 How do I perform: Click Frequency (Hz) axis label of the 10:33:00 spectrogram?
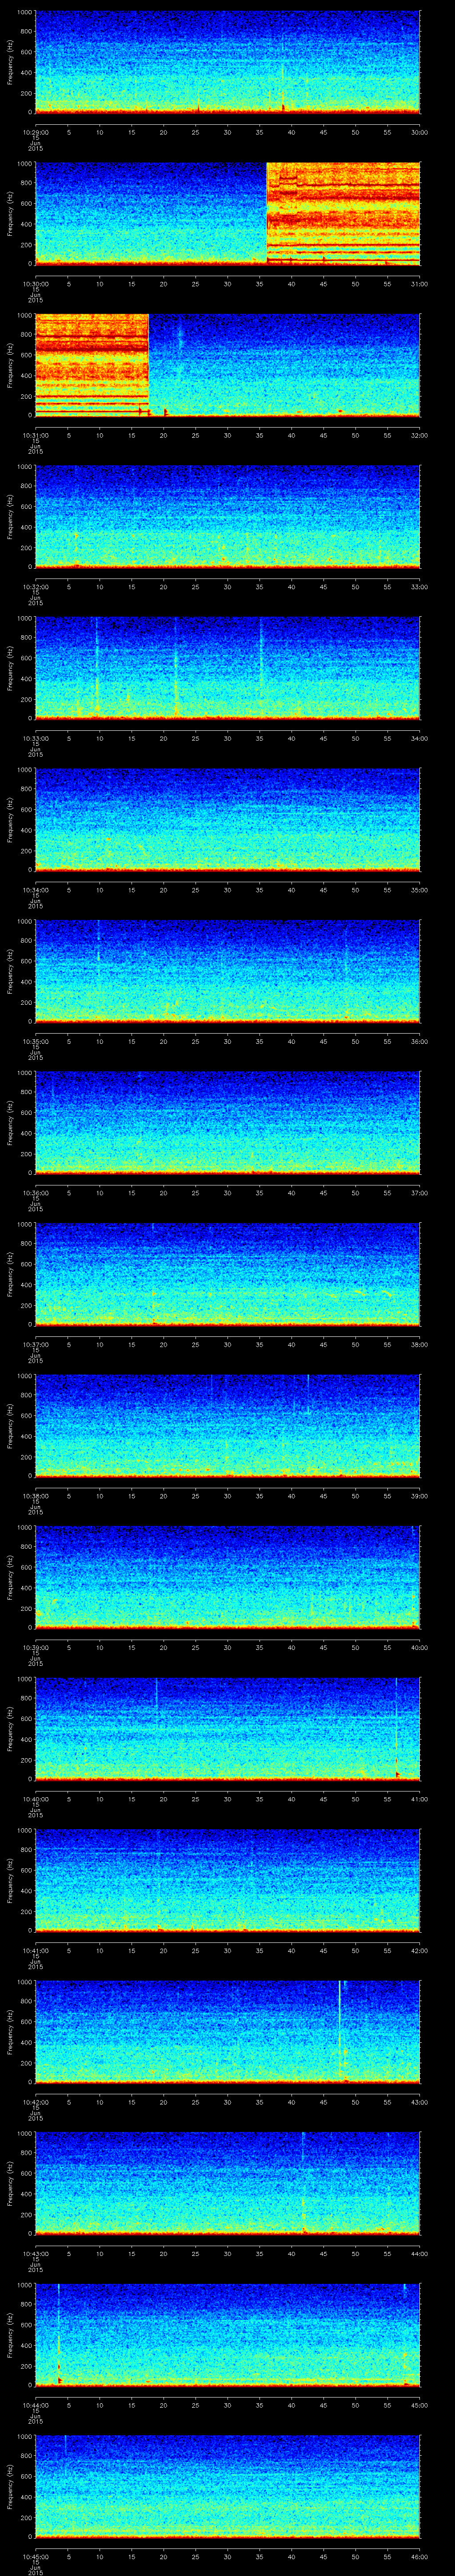[10, 668]
